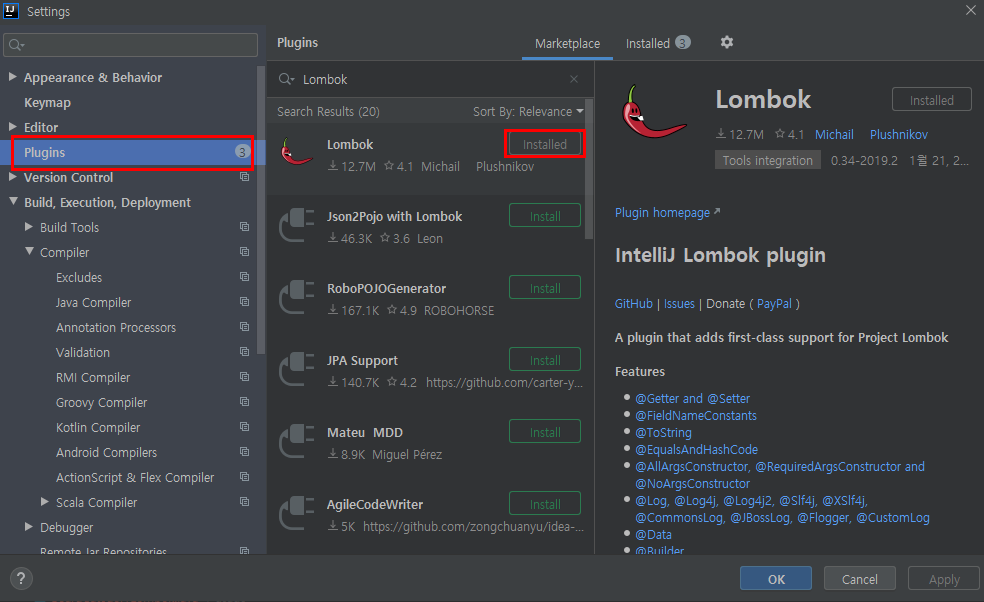Switch to the Marketplace tab
The height and width of the screenshot is (602, 984).
(x=567, y=43)
